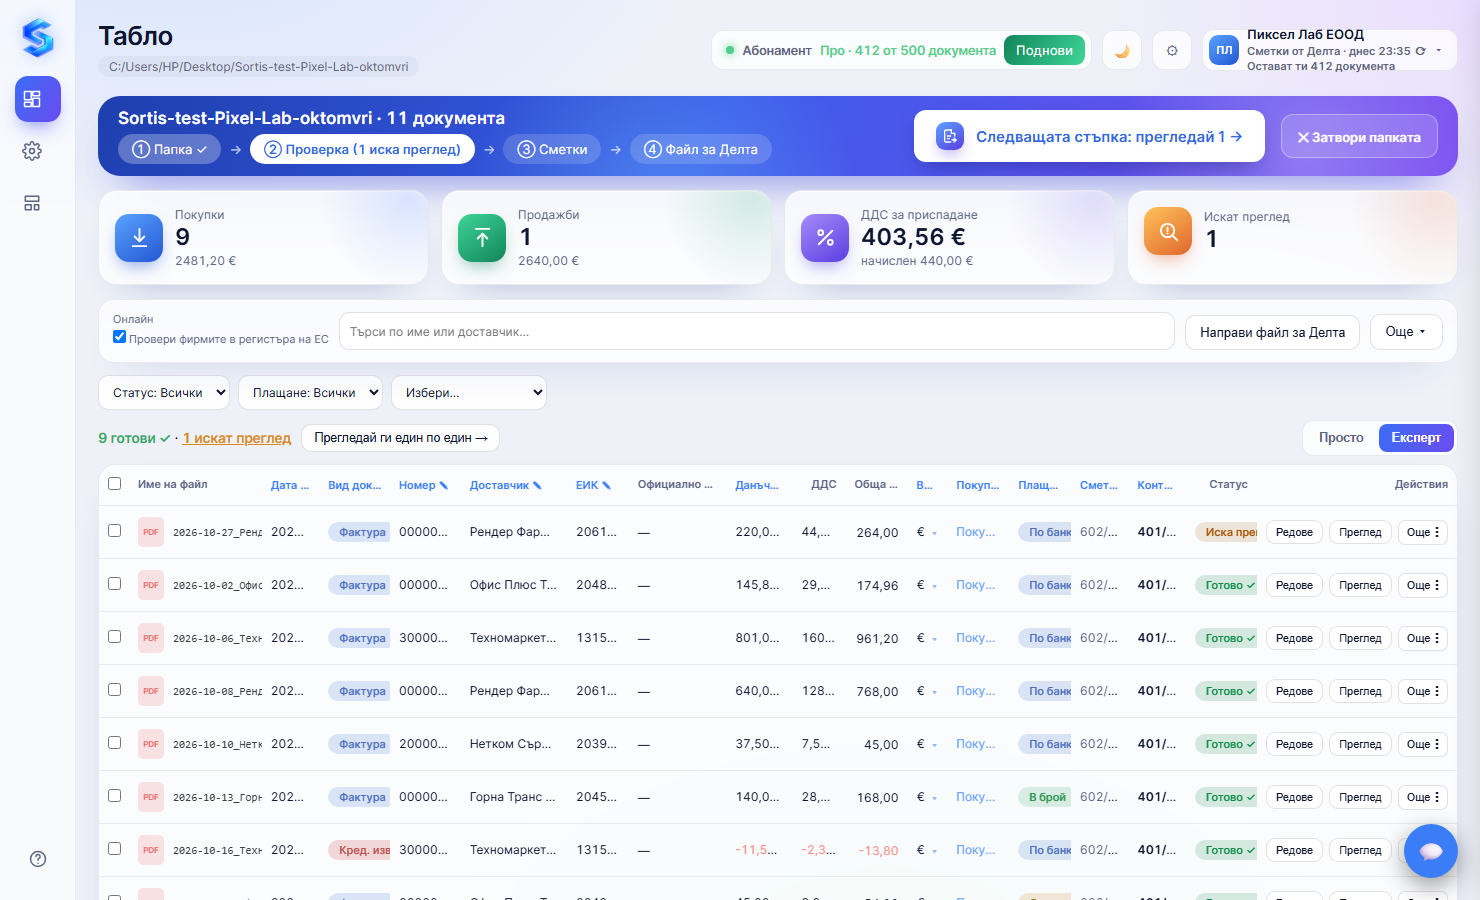Focus the supplier search field
Viewport: 1480px width, 900px height.
click(x=757, y=331)
